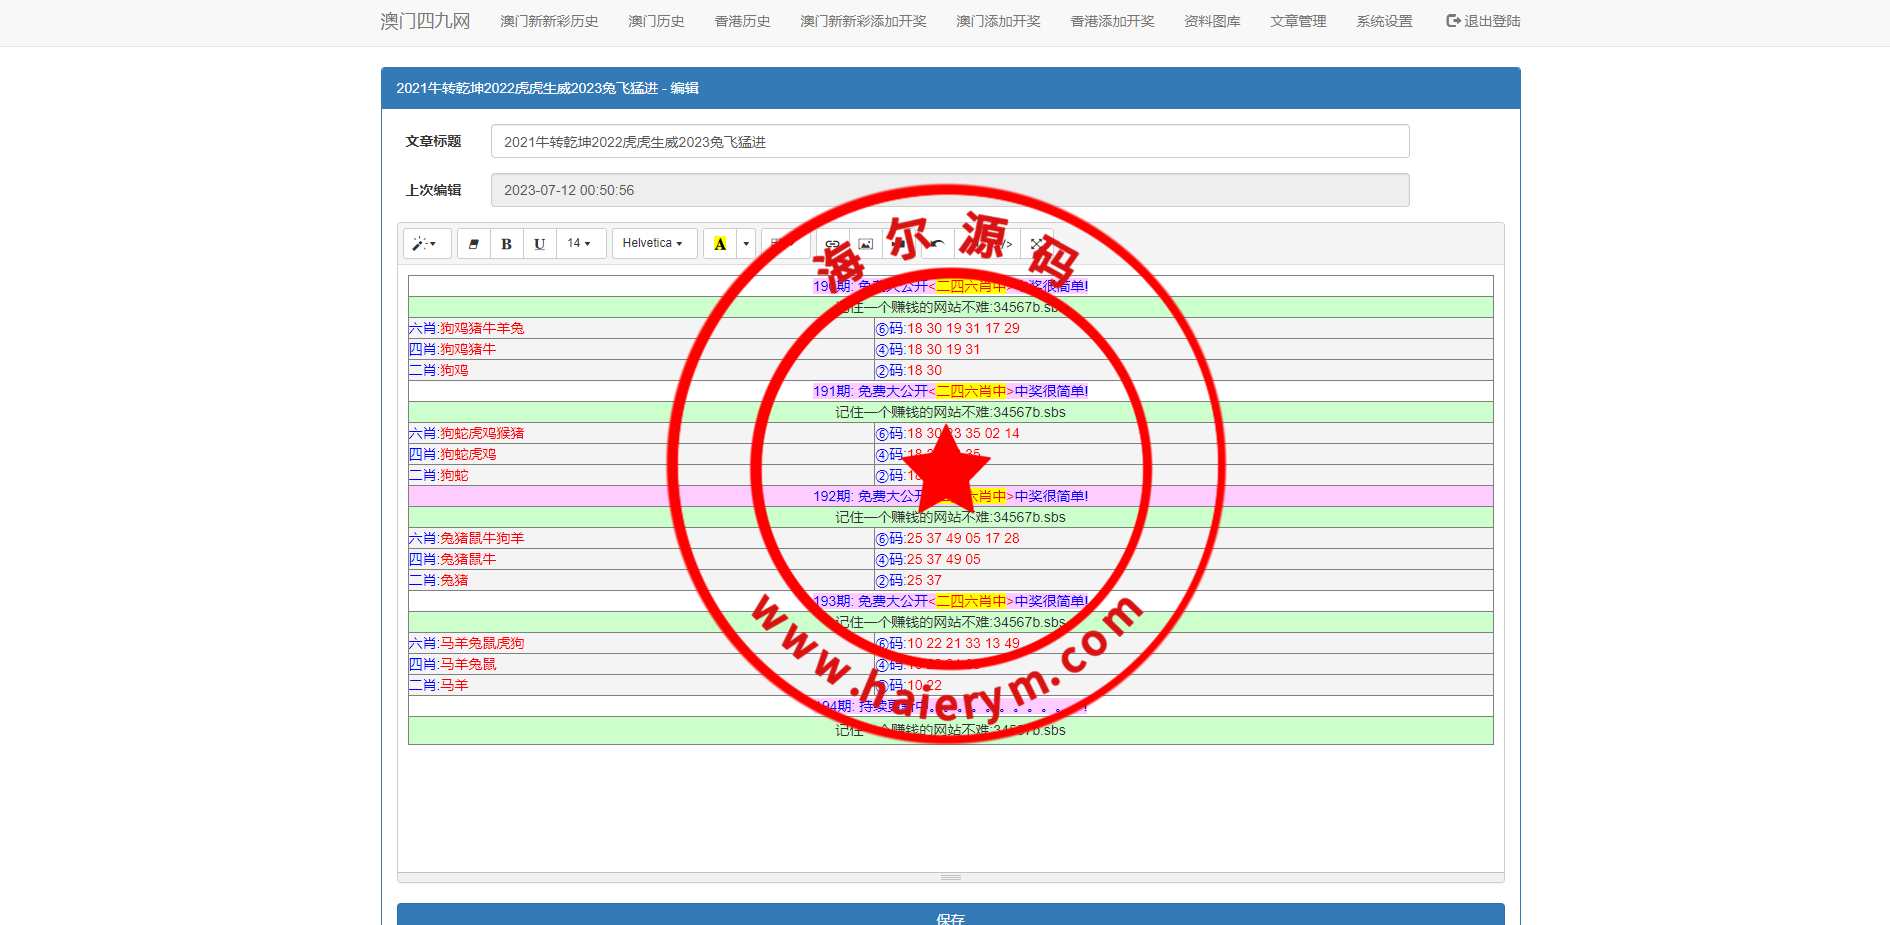Viewport: 1890px width, 925px height.
Task: Insert a hyperlink using the link icon
Action: (831, 243)
